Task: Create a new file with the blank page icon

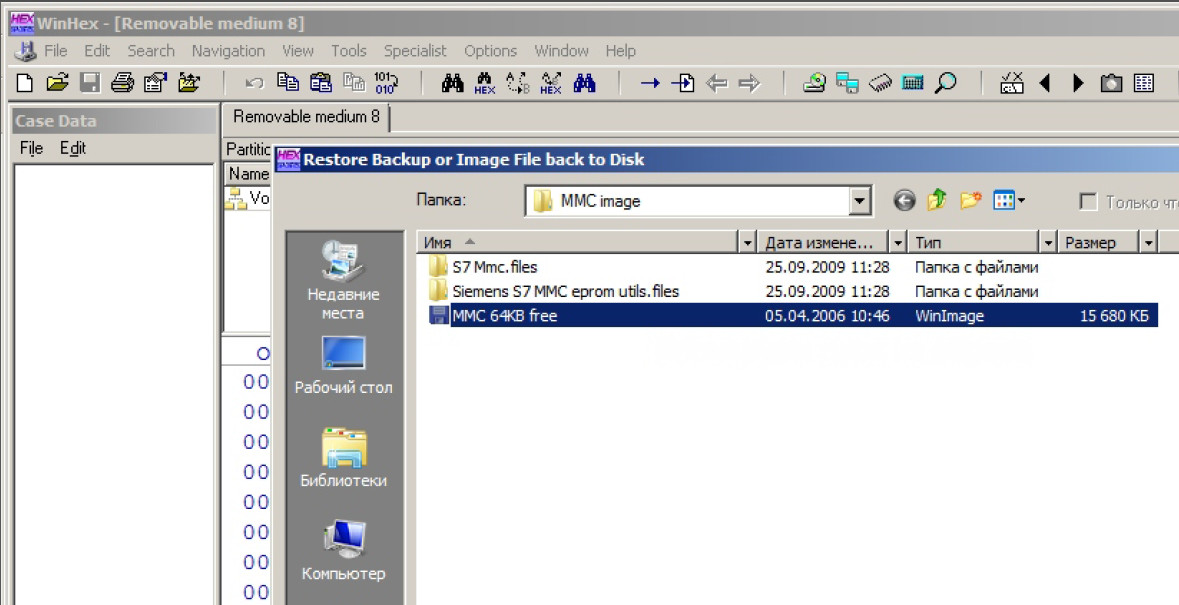Action: (x=24, y=83)
